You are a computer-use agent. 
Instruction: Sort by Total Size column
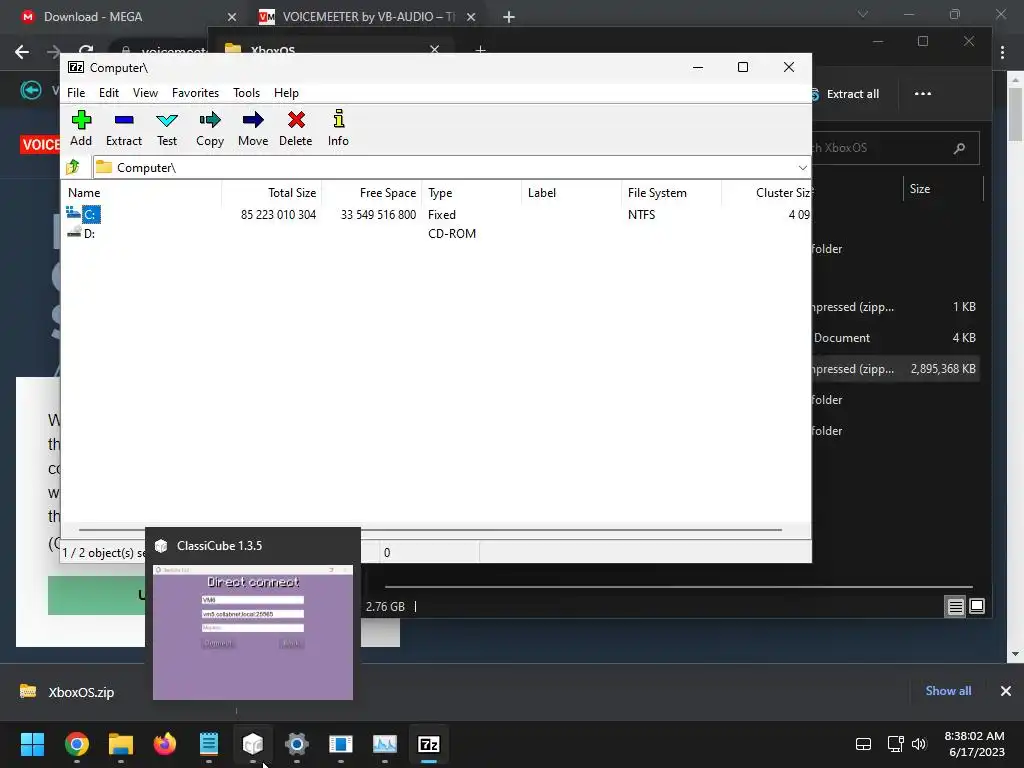click(x=272, y=193)
